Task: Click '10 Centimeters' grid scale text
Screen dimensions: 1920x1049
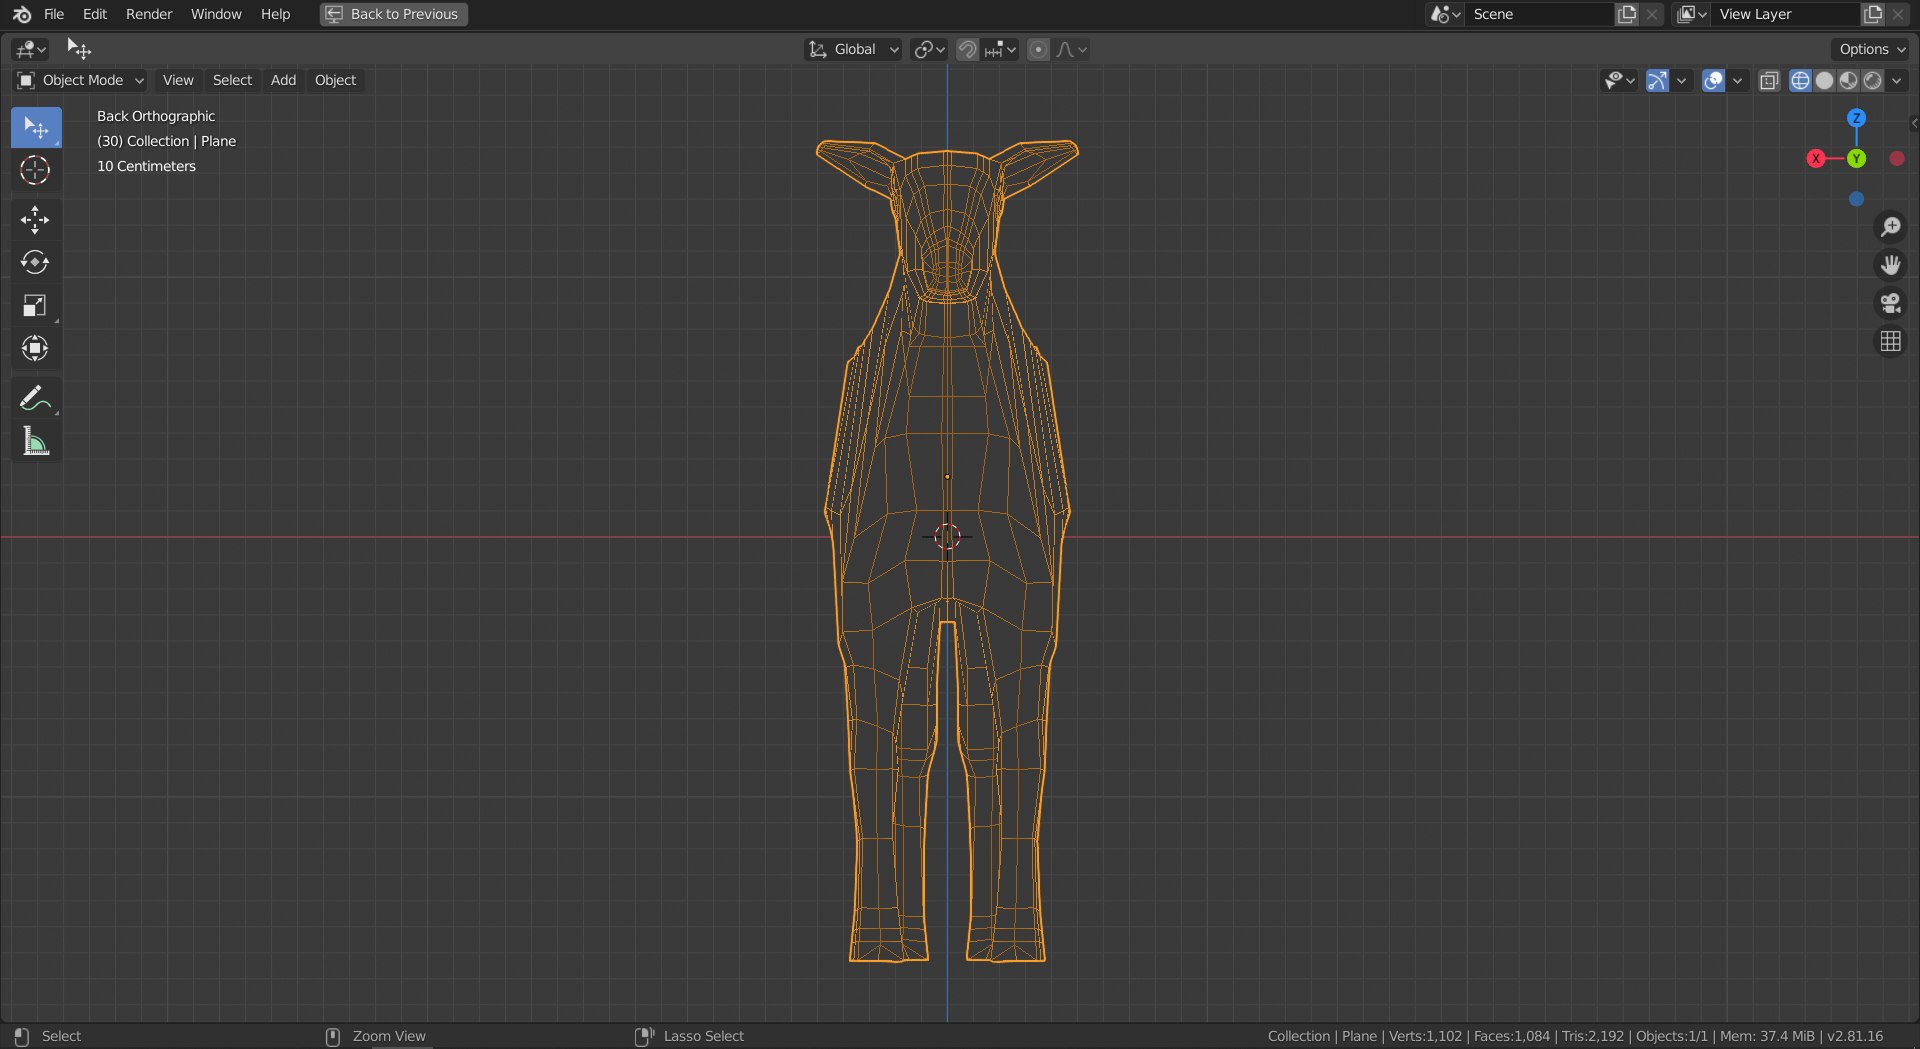Action: click(x=146, y=166)
